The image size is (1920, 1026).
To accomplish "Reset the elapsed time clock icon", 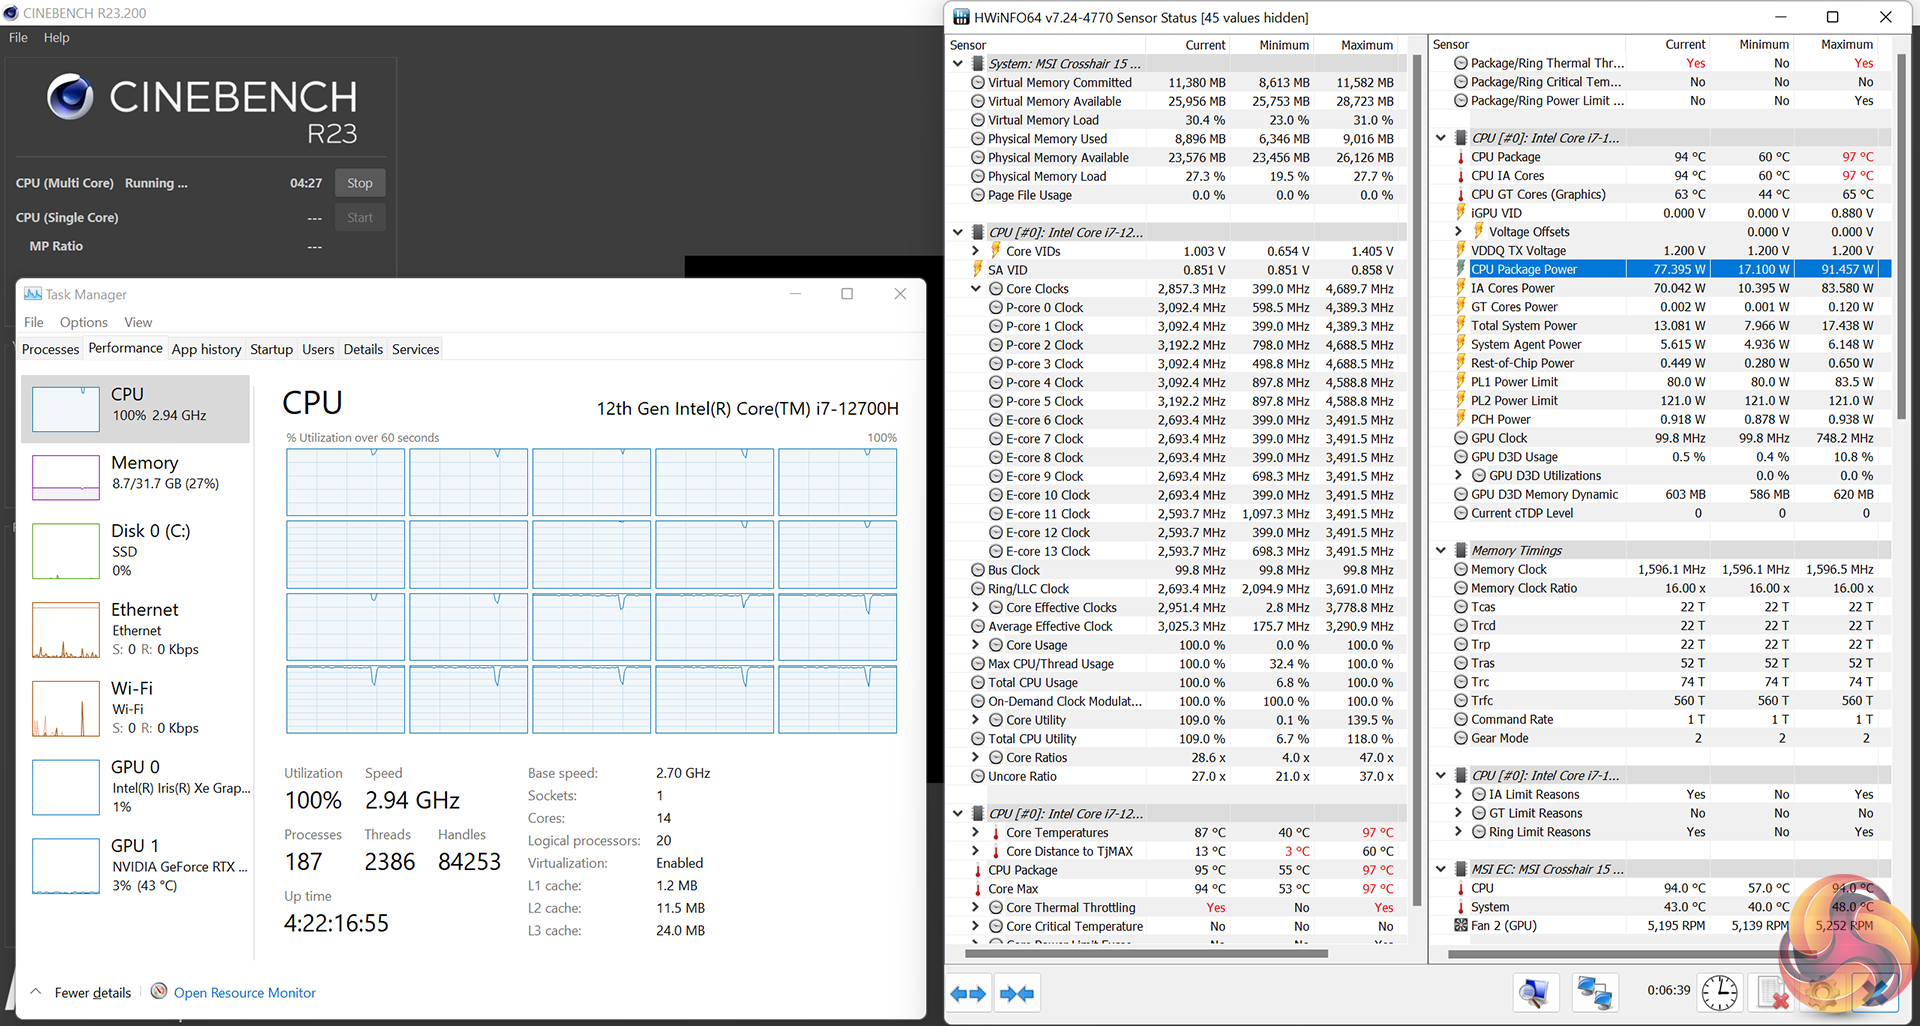I will pyautogui.click(x=1719, y=992).
